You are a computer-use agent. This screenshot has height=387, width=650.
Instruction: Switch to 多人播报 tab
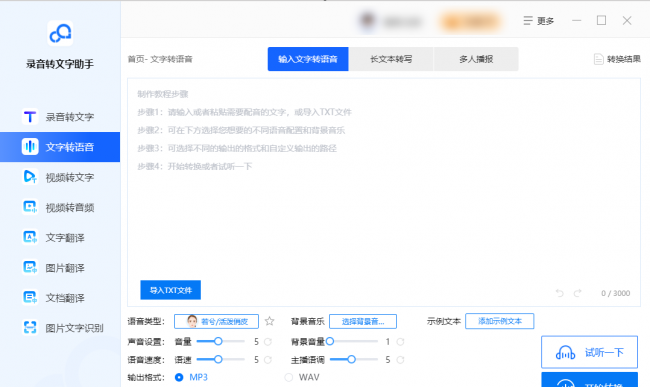(x=476, y=59)
